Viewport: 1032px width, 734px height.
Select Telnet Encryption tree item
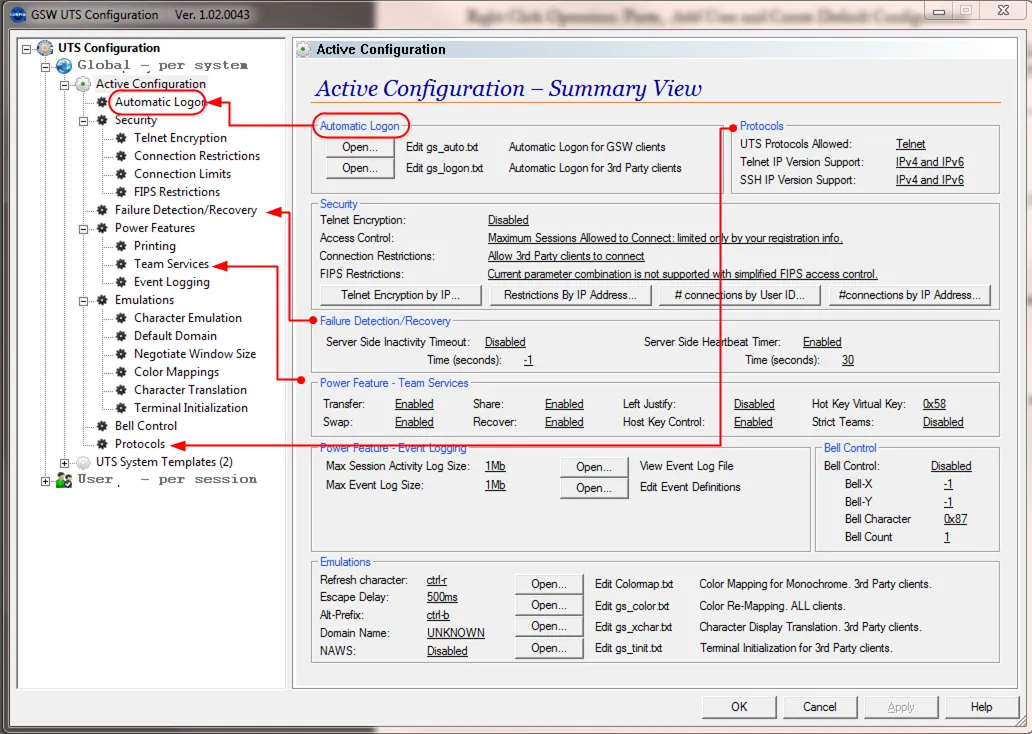[180, 138]
